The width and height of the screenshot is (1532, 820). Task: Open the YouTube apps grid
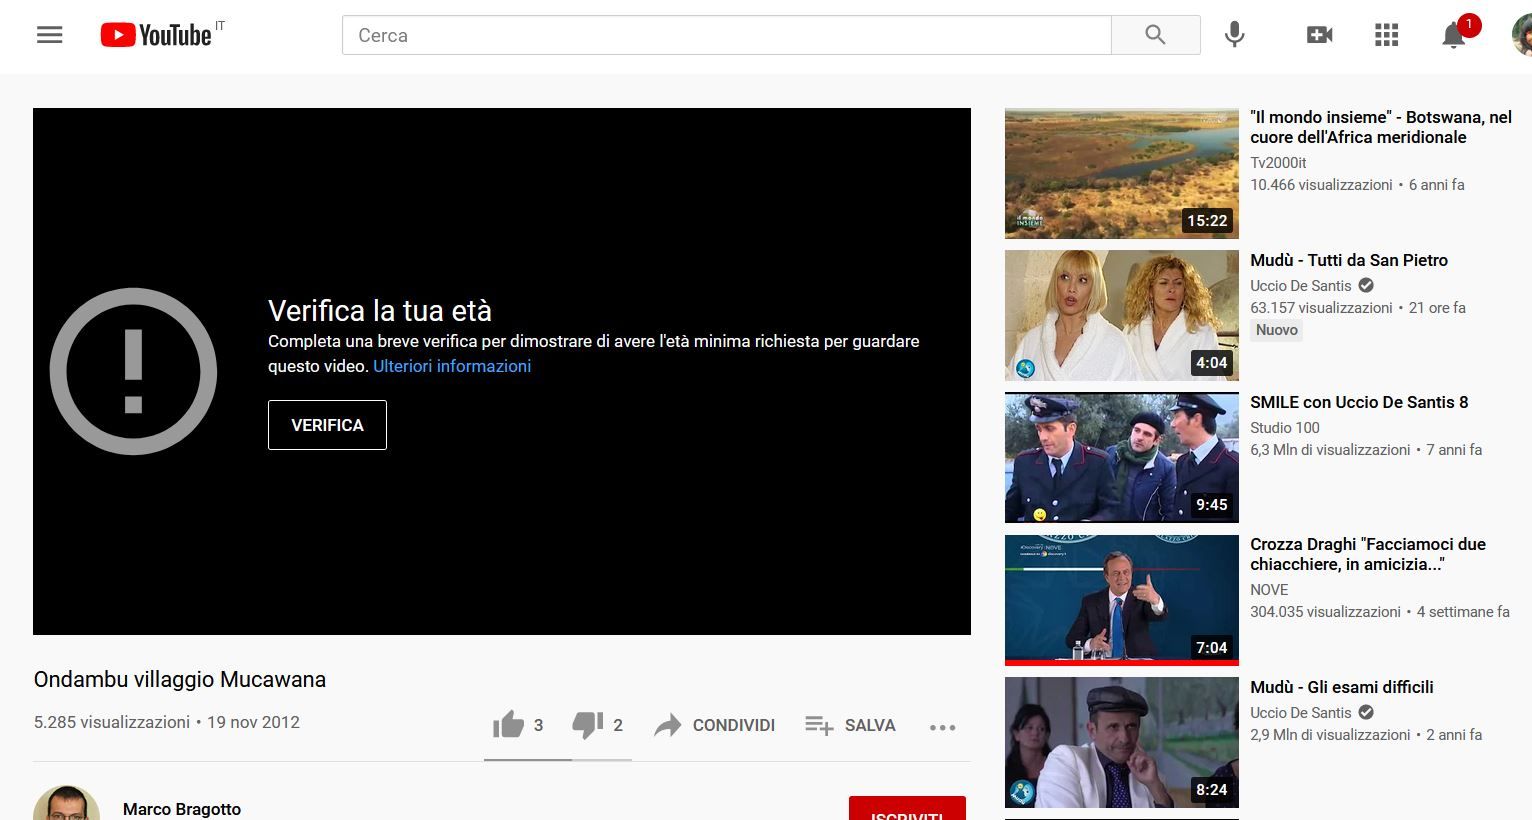pyautogui.click(x=1386, y=35)
